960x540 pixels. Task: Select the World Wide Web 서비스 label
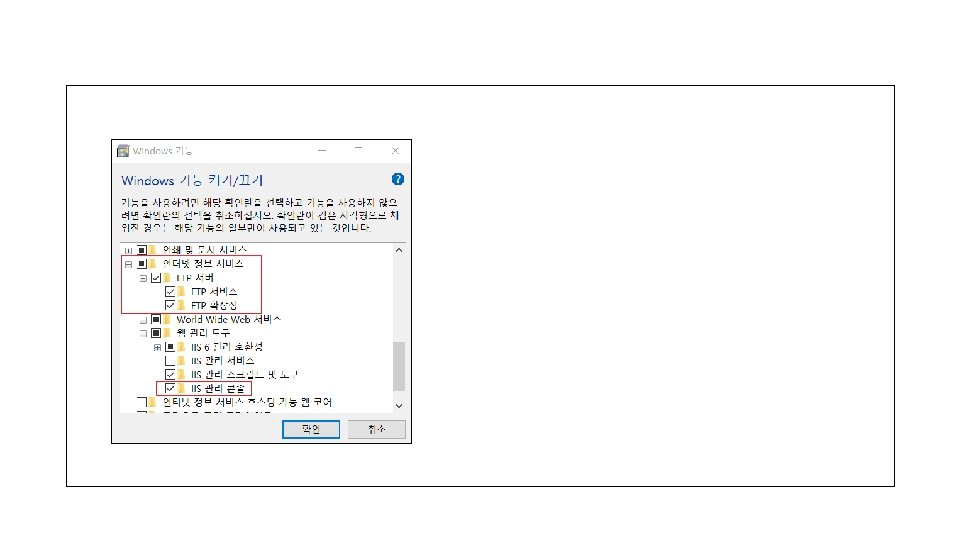[228, 320]
